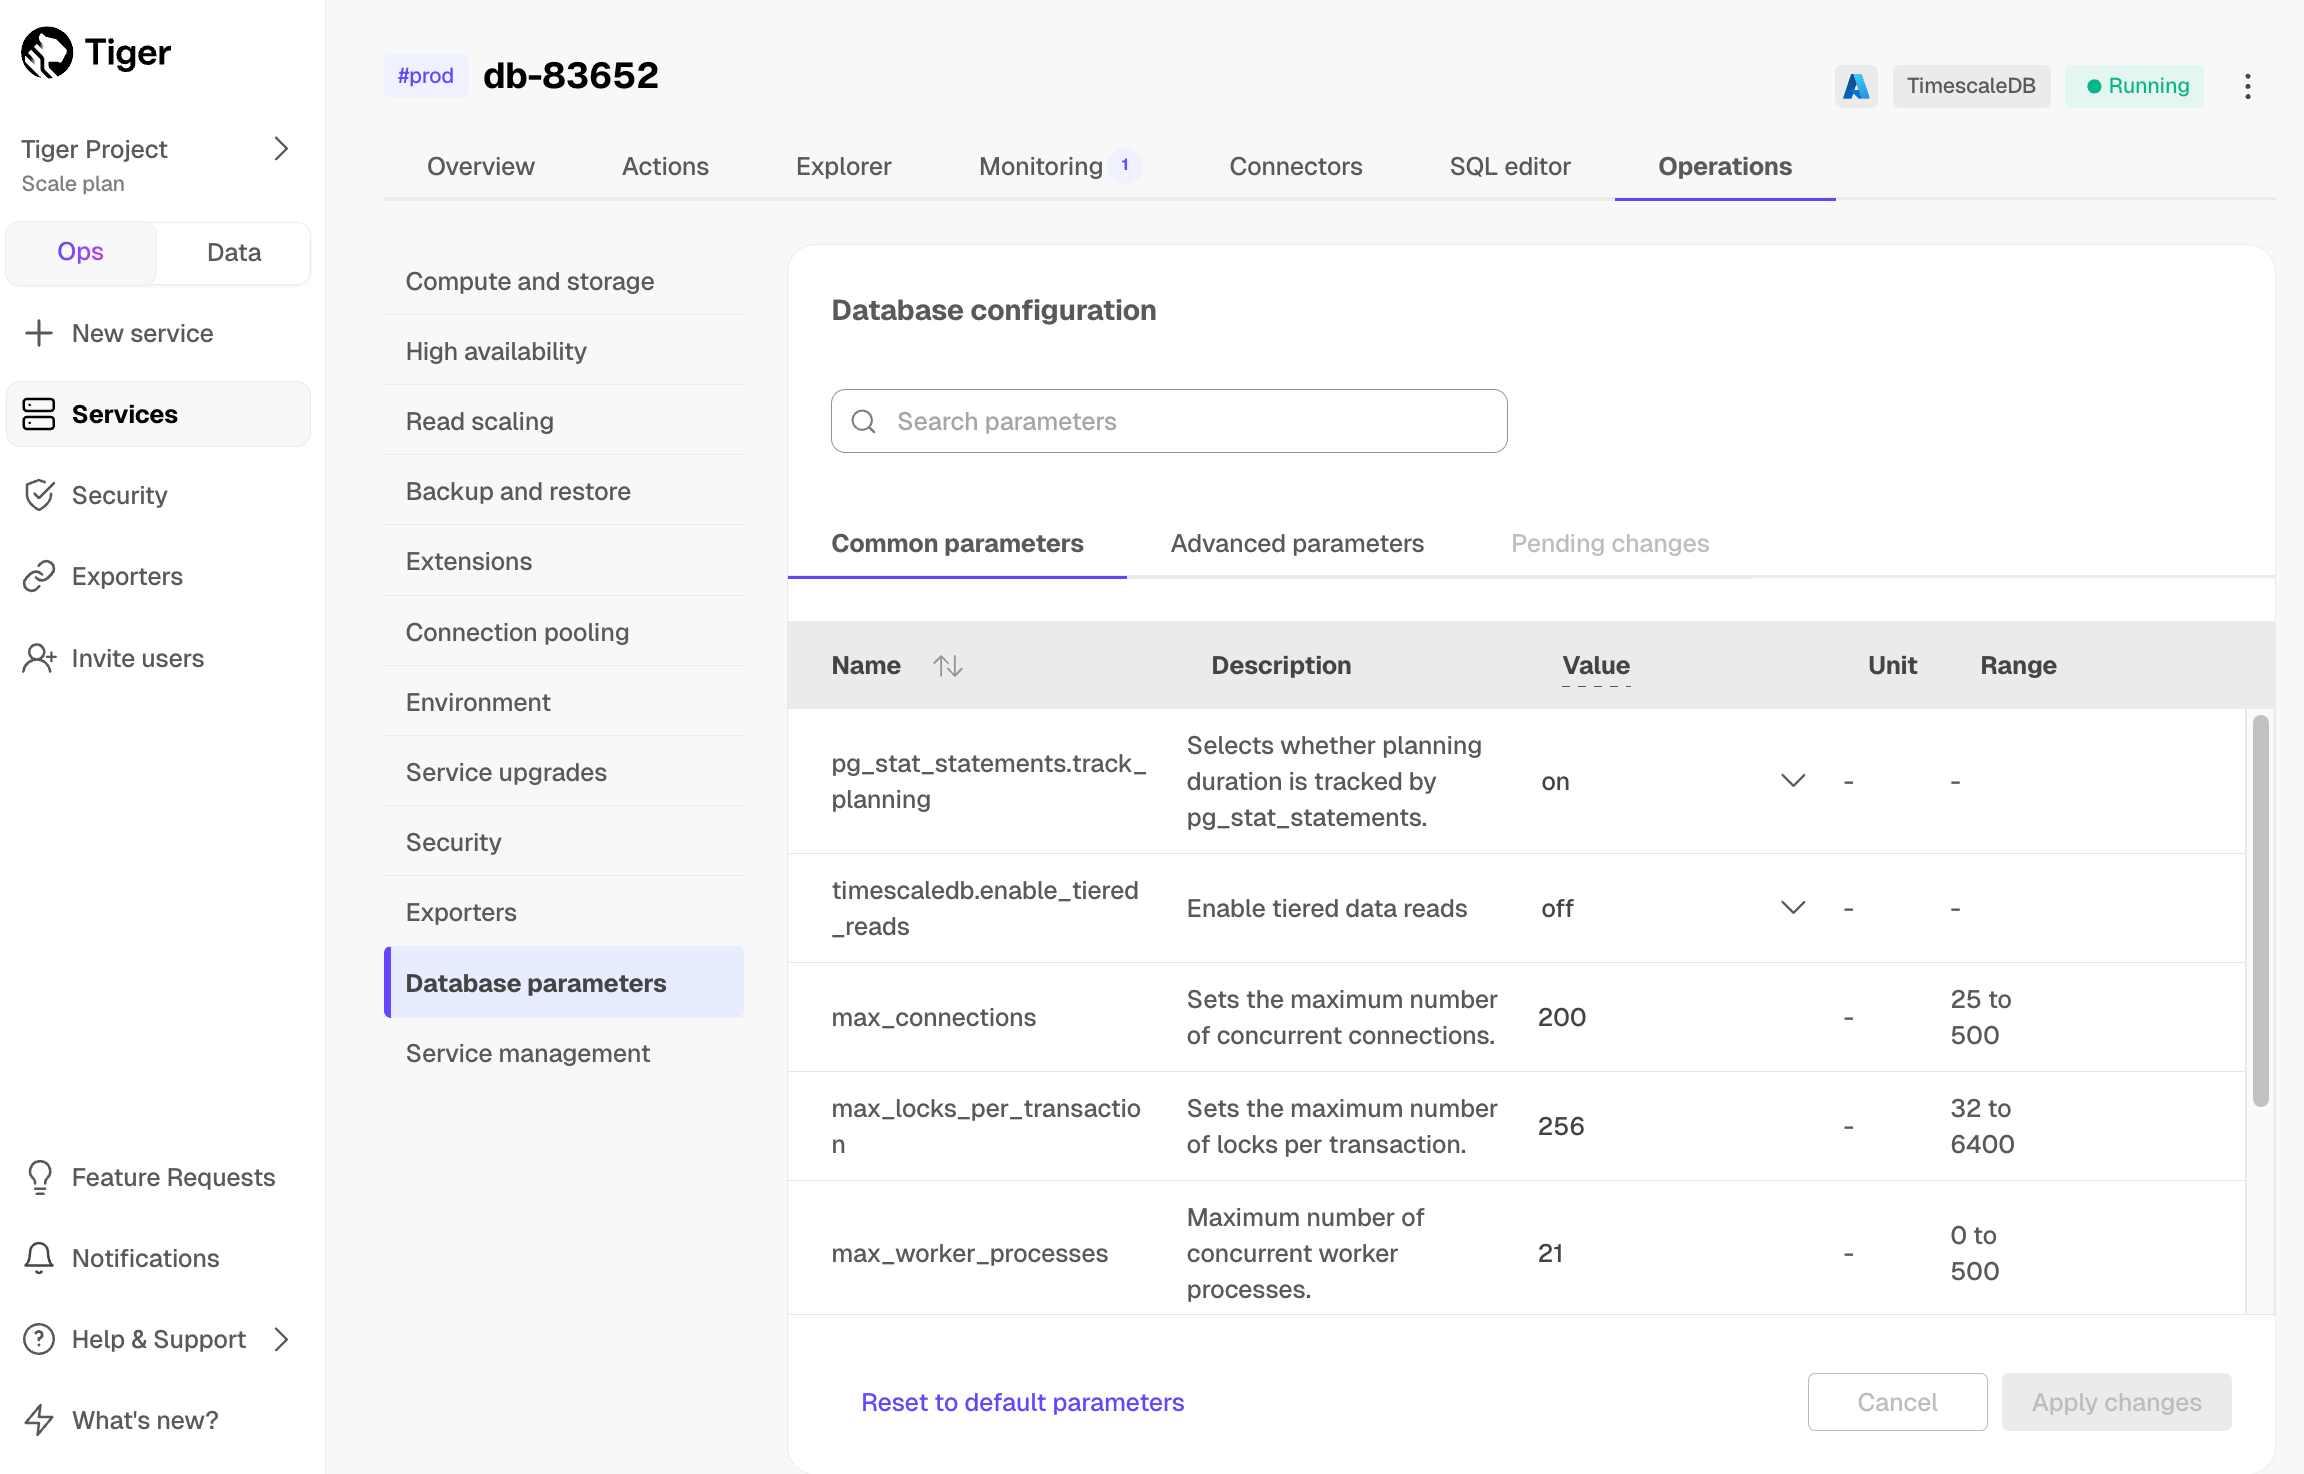This screenshot has height=1474, width=2304.
Task: Click the Tiger logo icon
Action: pos(47,52)
